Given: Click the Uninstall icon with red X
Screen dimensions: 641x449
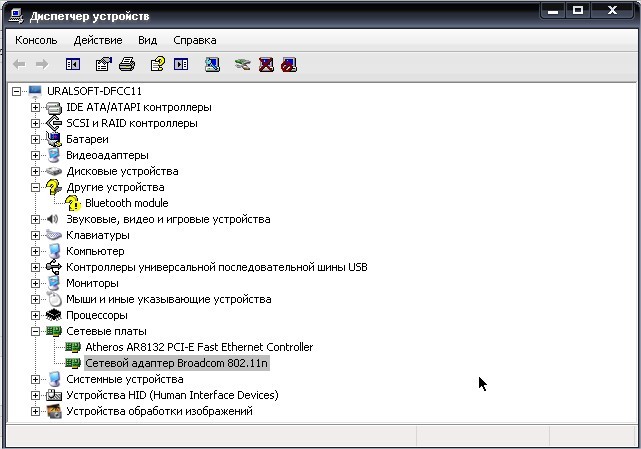Looking at the screenshot, I should pyautogui.click(x=266, y=64).
